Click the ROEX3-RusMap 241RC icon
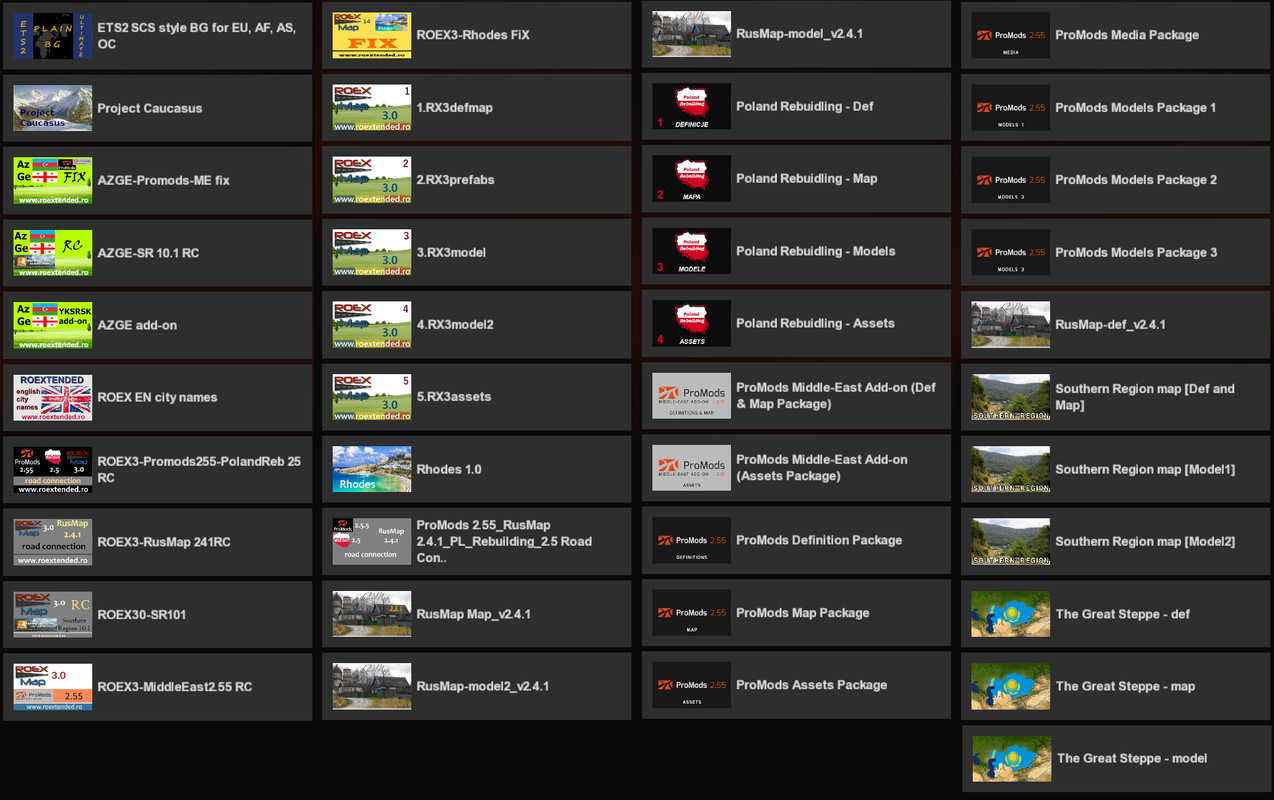 53,542
